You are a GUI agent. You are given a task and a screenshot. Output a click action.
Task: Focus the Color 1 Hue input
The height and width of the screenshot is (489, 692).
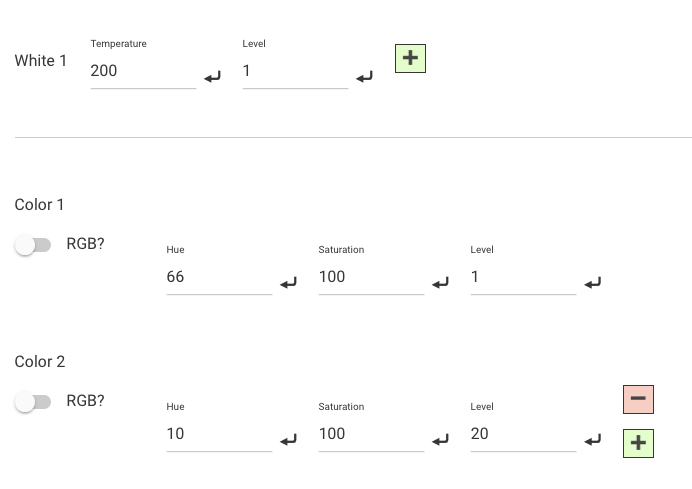tap(219, 277)
